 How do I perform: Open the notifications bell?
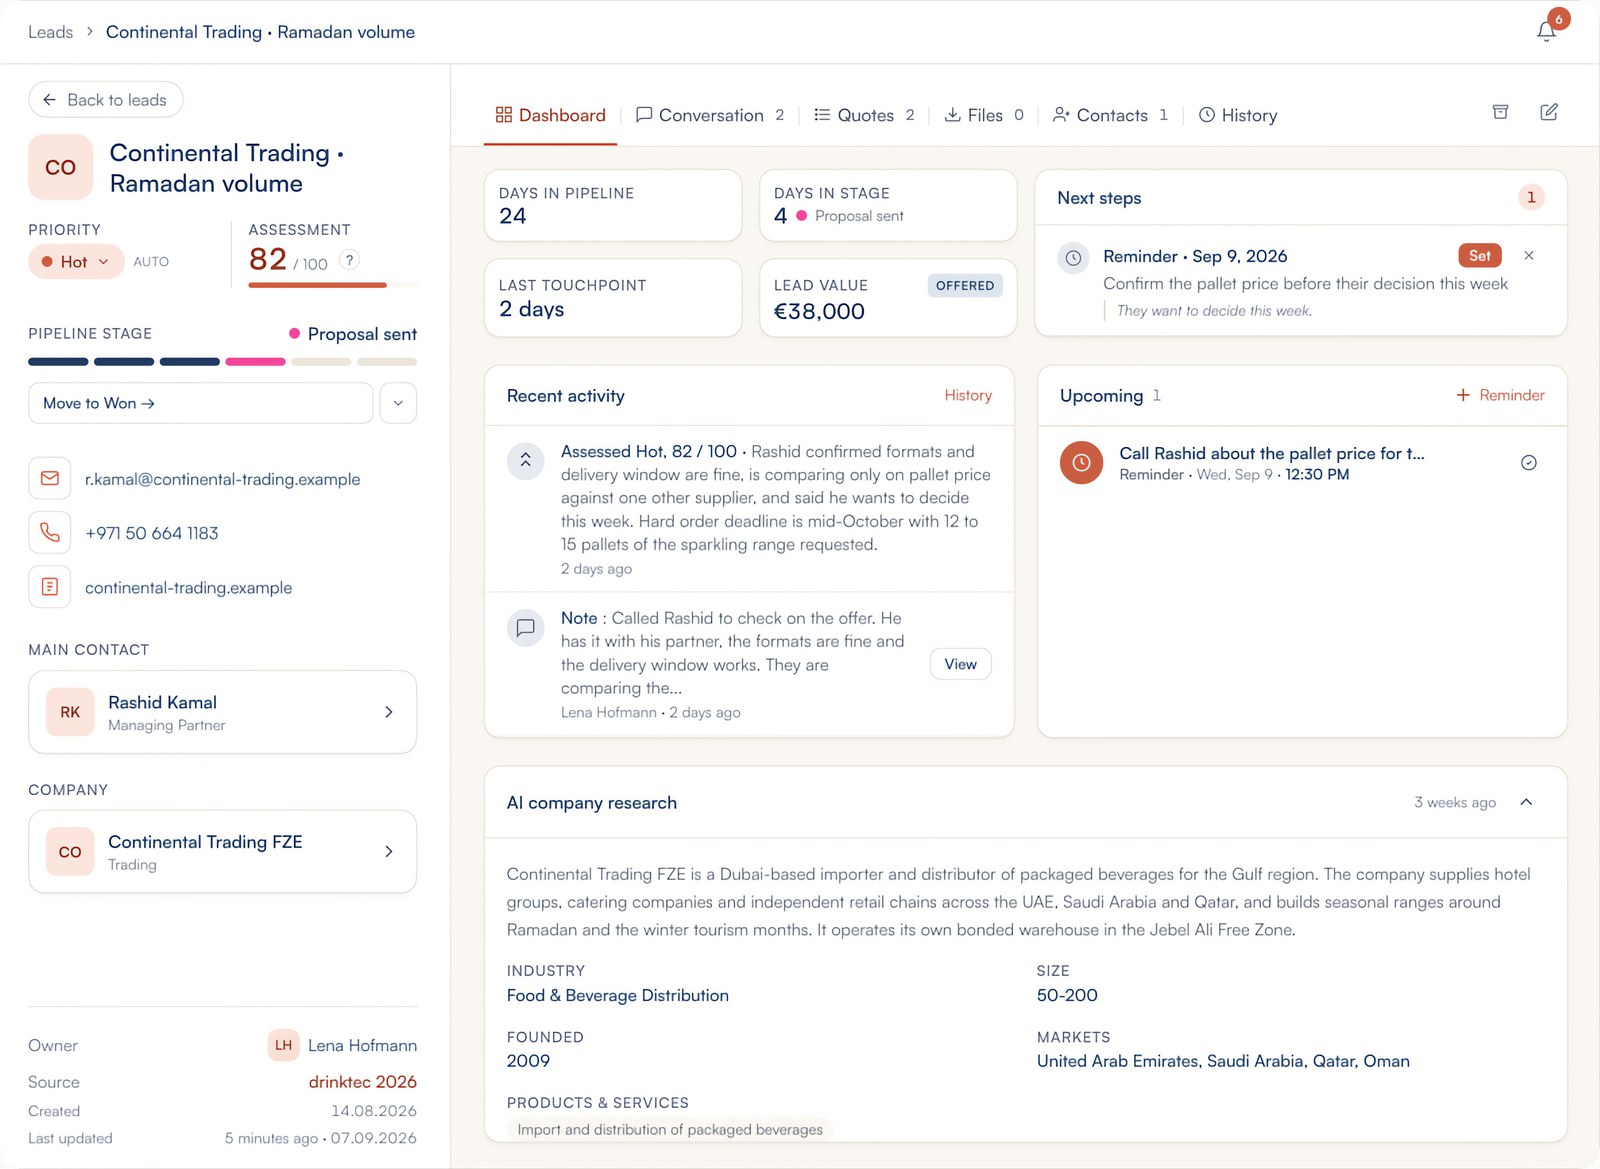click(1546, 31)
